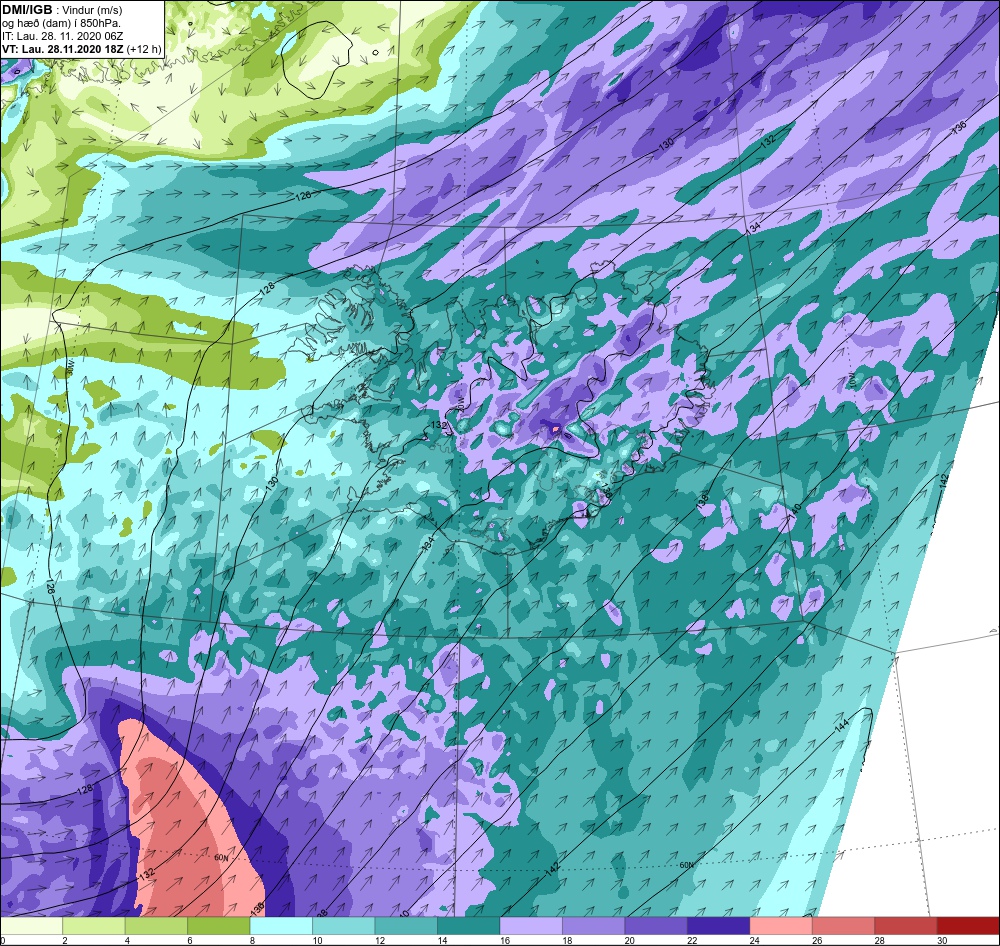Click the 6–8 m/s olive green legend swatch
Viewport: 1000px width, 946px height.
coord(219,926)
